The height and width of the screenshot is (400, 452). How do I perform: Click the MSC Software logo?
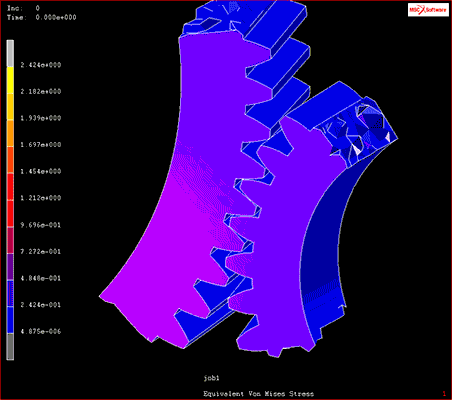428,10
